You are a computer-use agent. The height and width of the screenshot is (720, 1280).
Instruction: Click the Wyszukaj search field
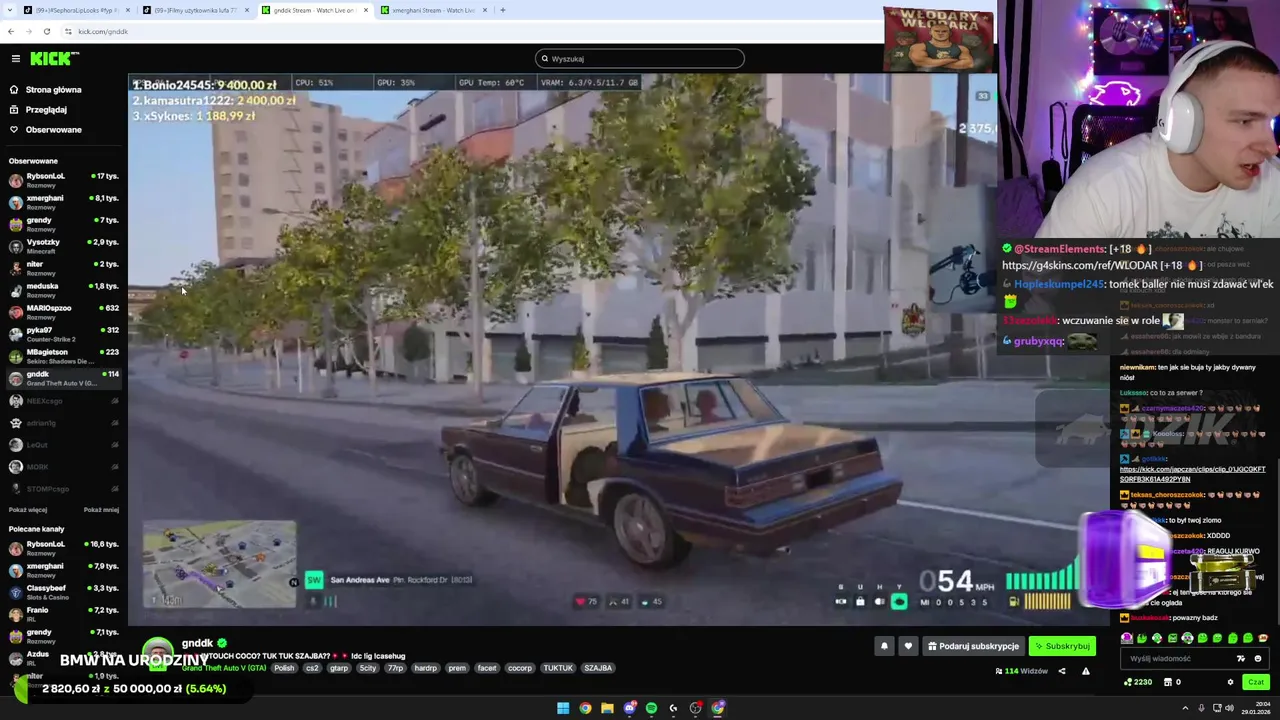pos(639,59)
